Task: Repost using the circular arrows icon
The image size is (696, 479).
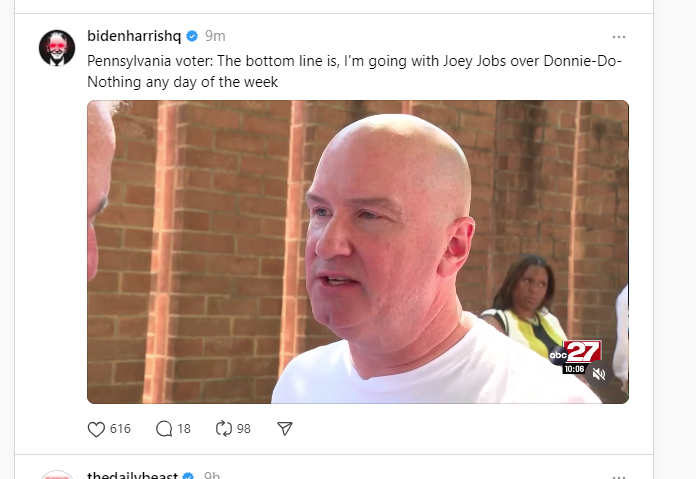Action: coord(224,429)
